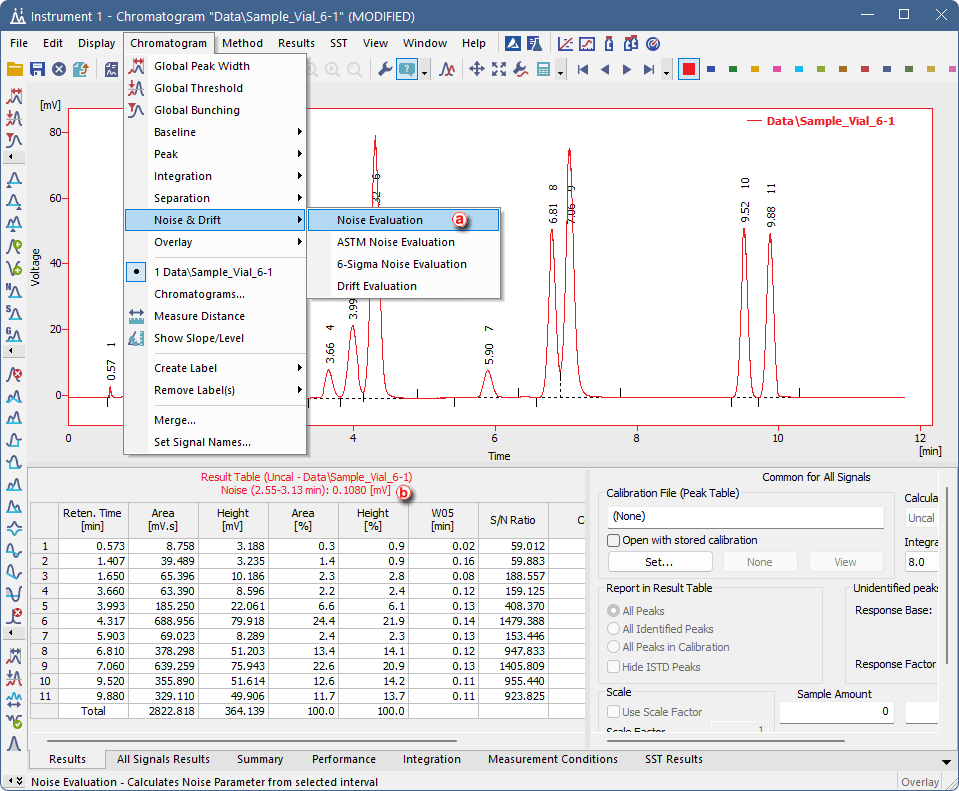Expand the Create Label submenu
959x791 pixels.
click(x=215, y=368)
